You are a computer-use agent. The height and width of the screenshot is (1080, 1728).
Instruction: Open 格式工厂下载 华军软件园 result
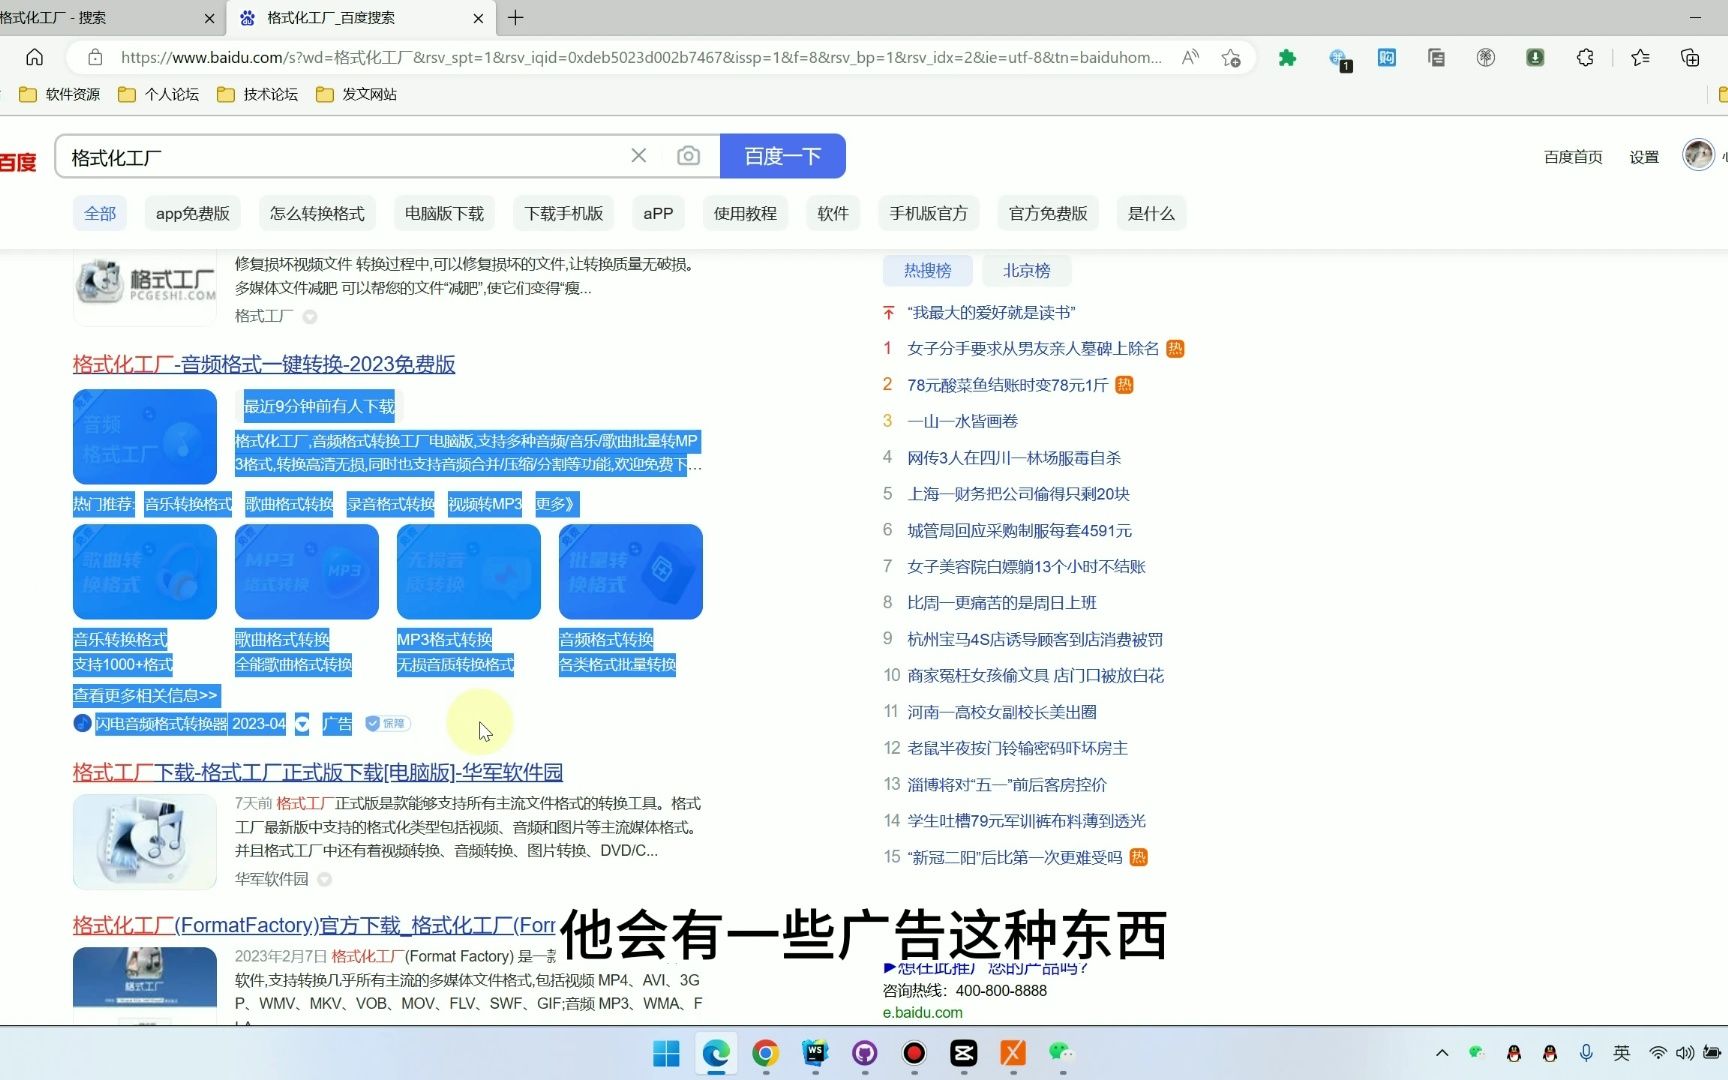318,773
